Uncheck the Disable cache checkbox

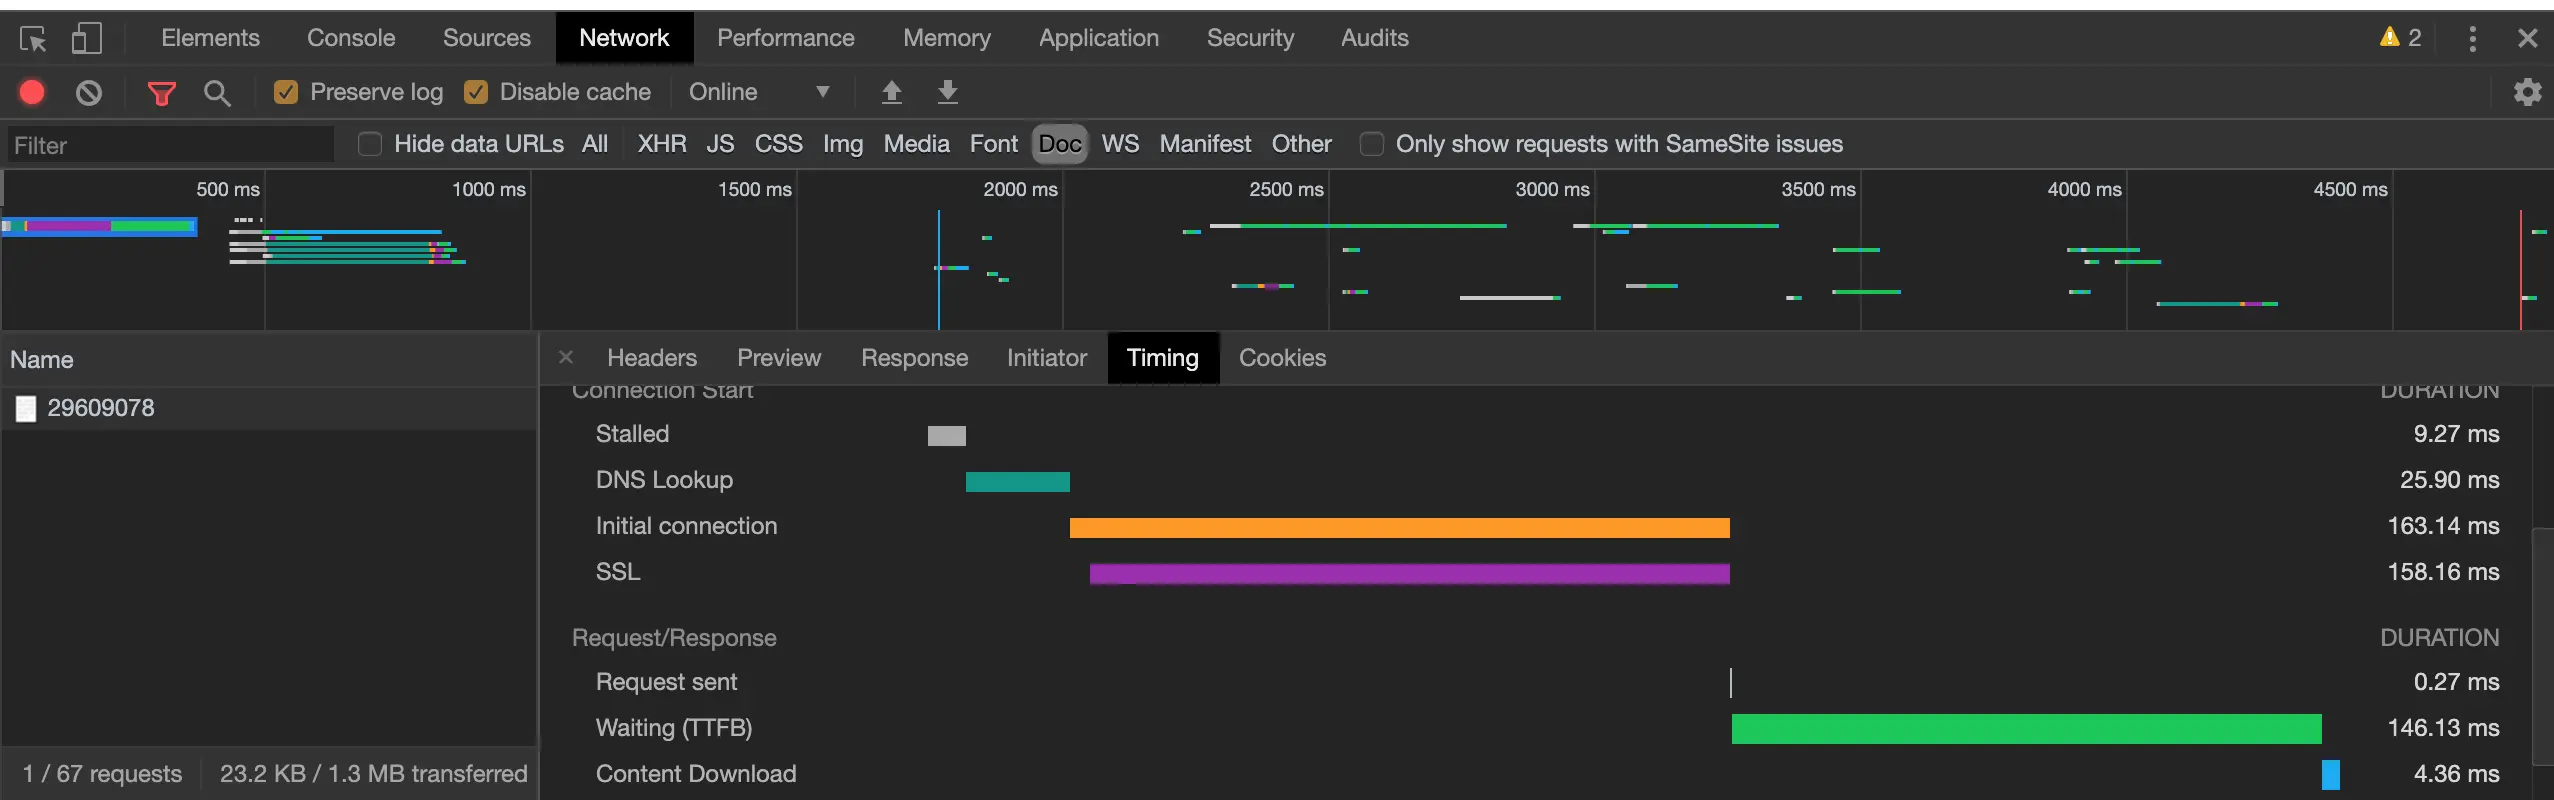[x=476, y=92]
